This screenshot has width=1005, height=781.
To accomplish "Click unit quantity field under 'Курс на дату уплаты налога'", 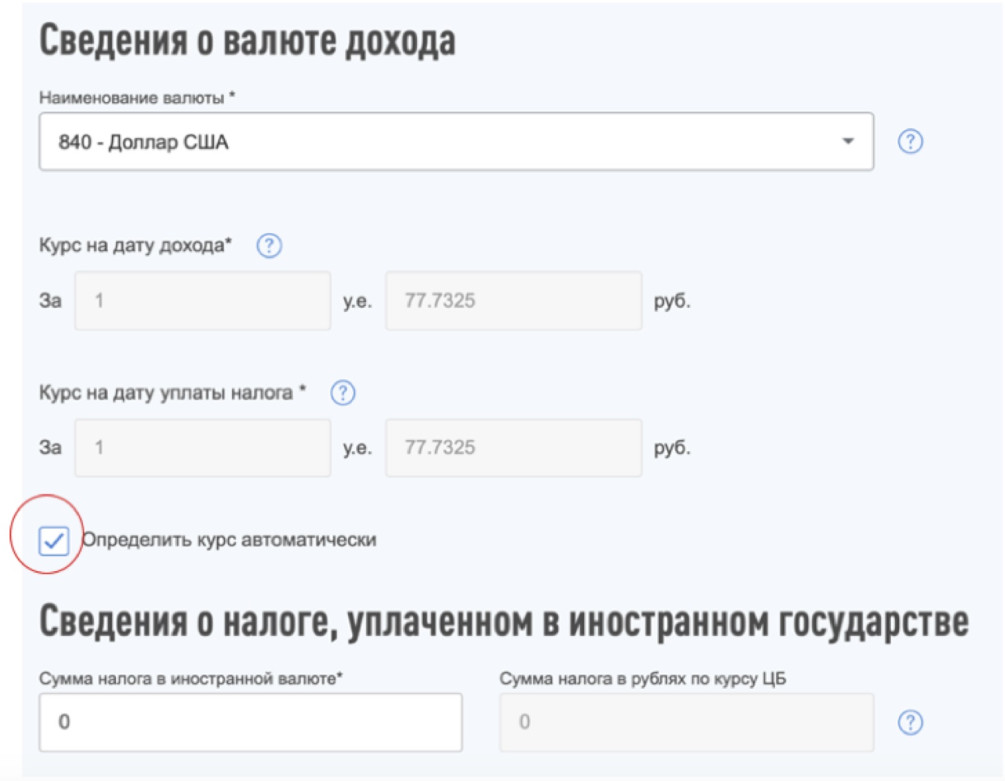I will (x=203, y=447).
